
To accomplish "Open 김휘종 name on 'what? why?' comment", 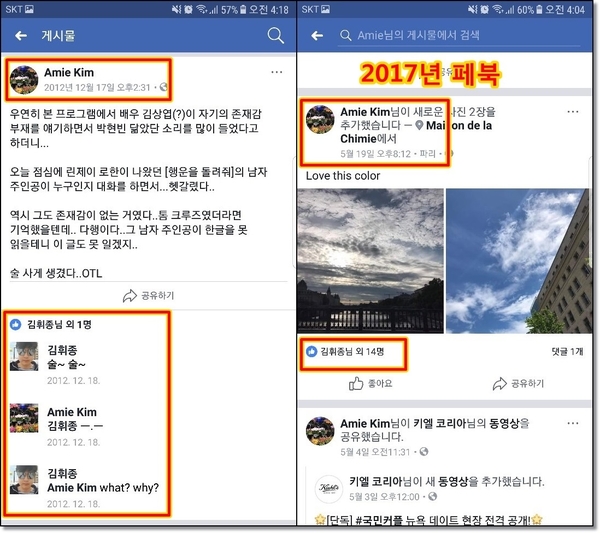I will (x=62, y=474).
